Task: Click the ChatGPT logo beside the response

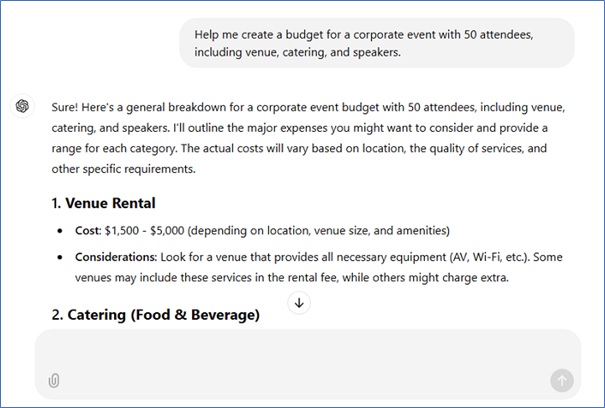Action: pyautogui.click(x=23, y=107)
